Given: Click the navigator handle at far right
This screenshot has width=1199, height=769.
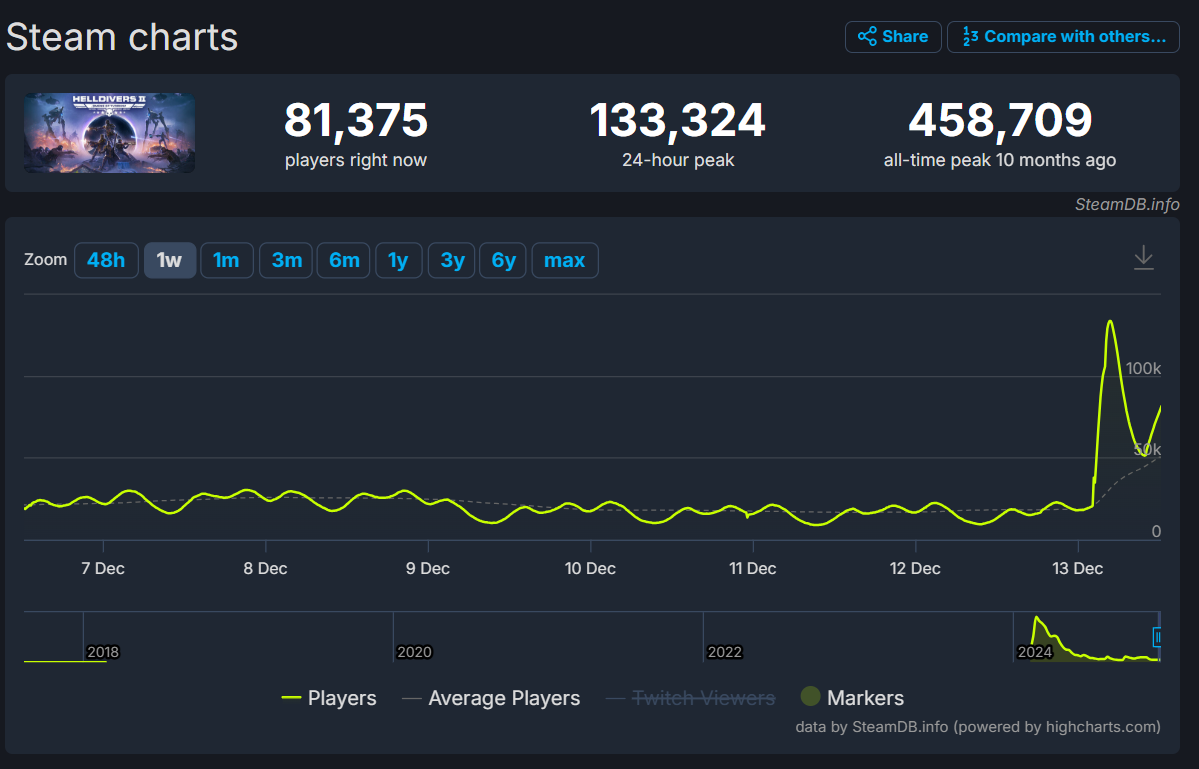Looking at the screenshot, I should (1158, 637).
